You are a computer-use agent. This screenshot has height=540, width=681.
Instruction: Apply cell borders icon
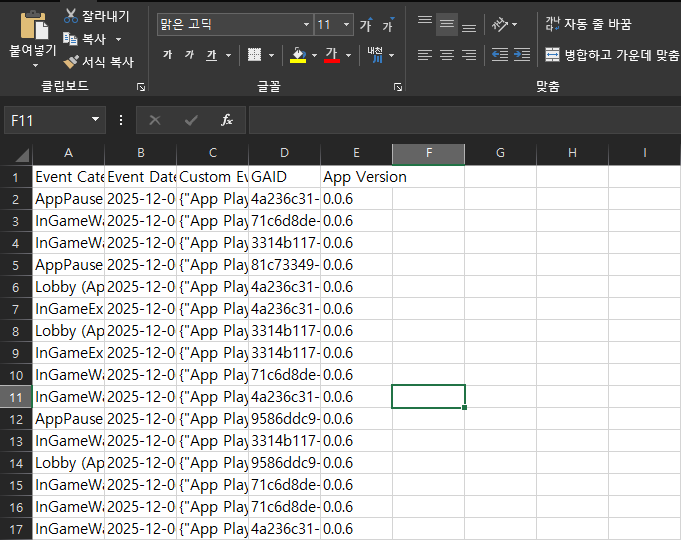pyautogui.click(x=255, y=55)
